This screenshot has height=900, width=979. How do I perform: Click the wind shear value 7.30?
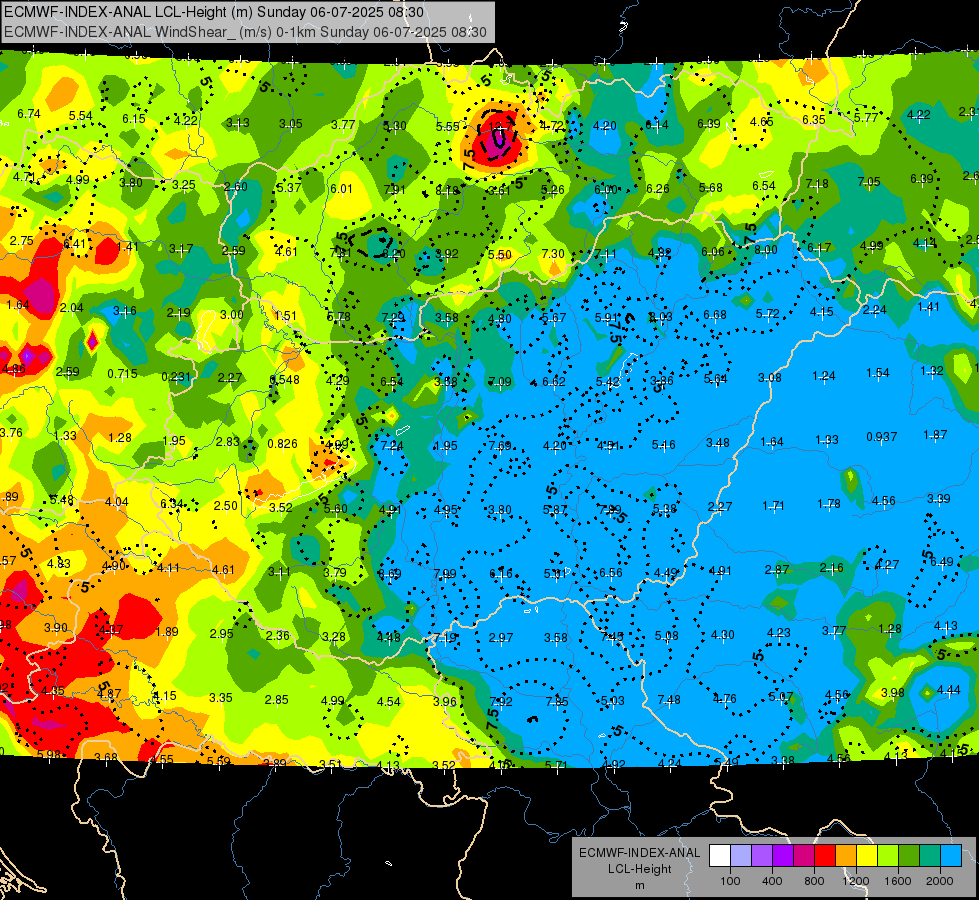tap(553, 254)
